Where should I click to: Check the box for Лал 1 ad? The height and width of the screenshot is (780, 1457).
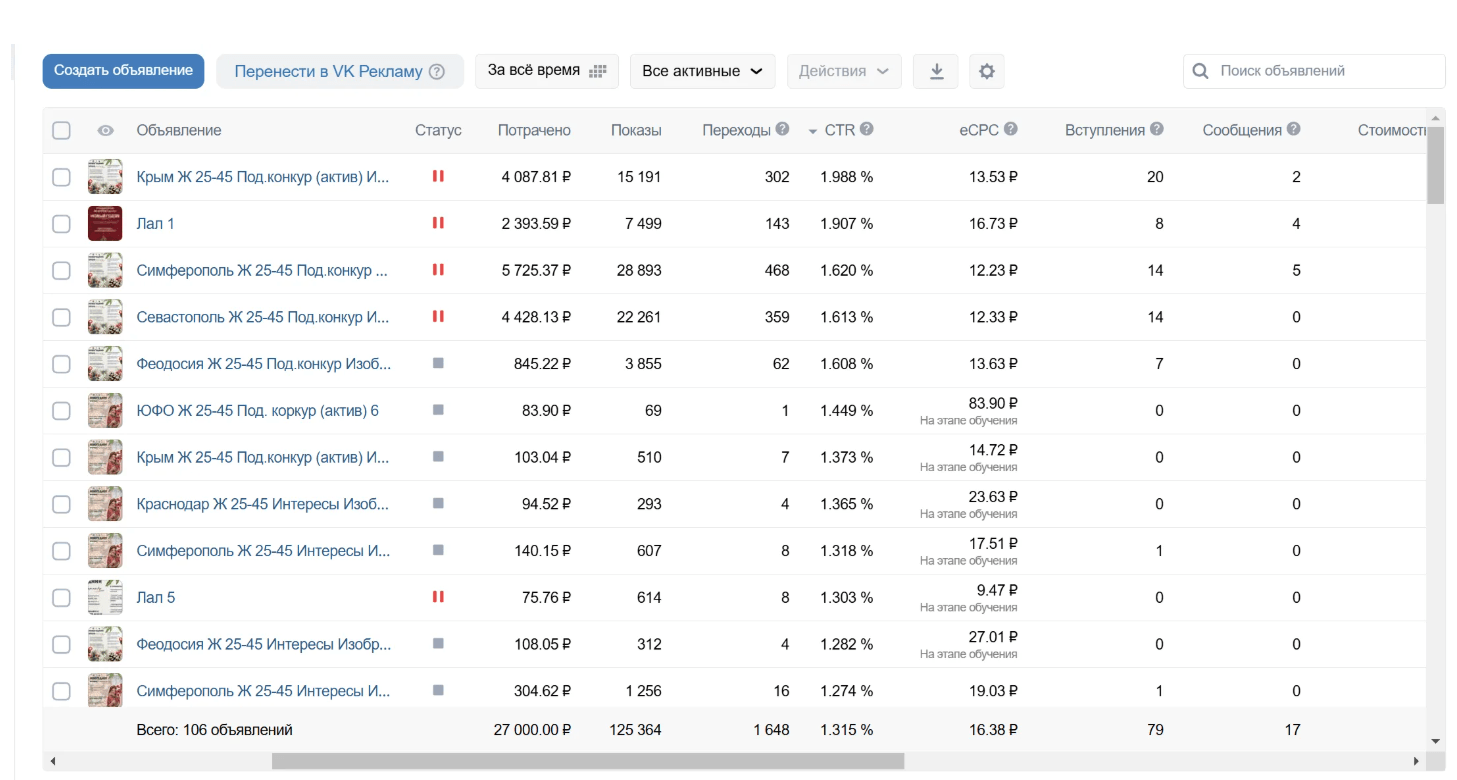tap(61, 224)
